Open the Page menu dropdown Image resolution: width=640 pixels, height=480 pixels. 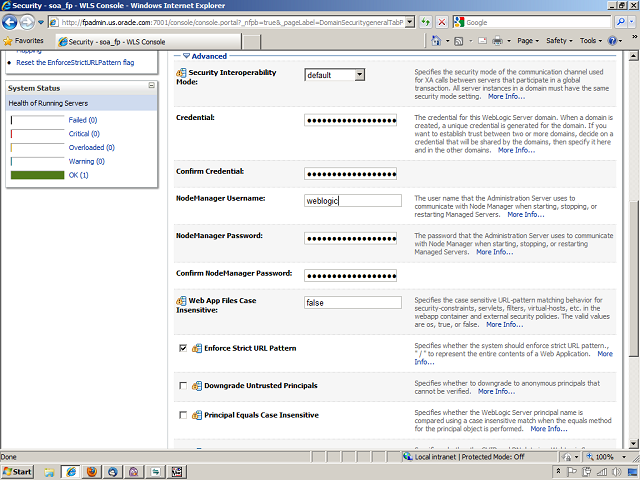click(528, 41)
